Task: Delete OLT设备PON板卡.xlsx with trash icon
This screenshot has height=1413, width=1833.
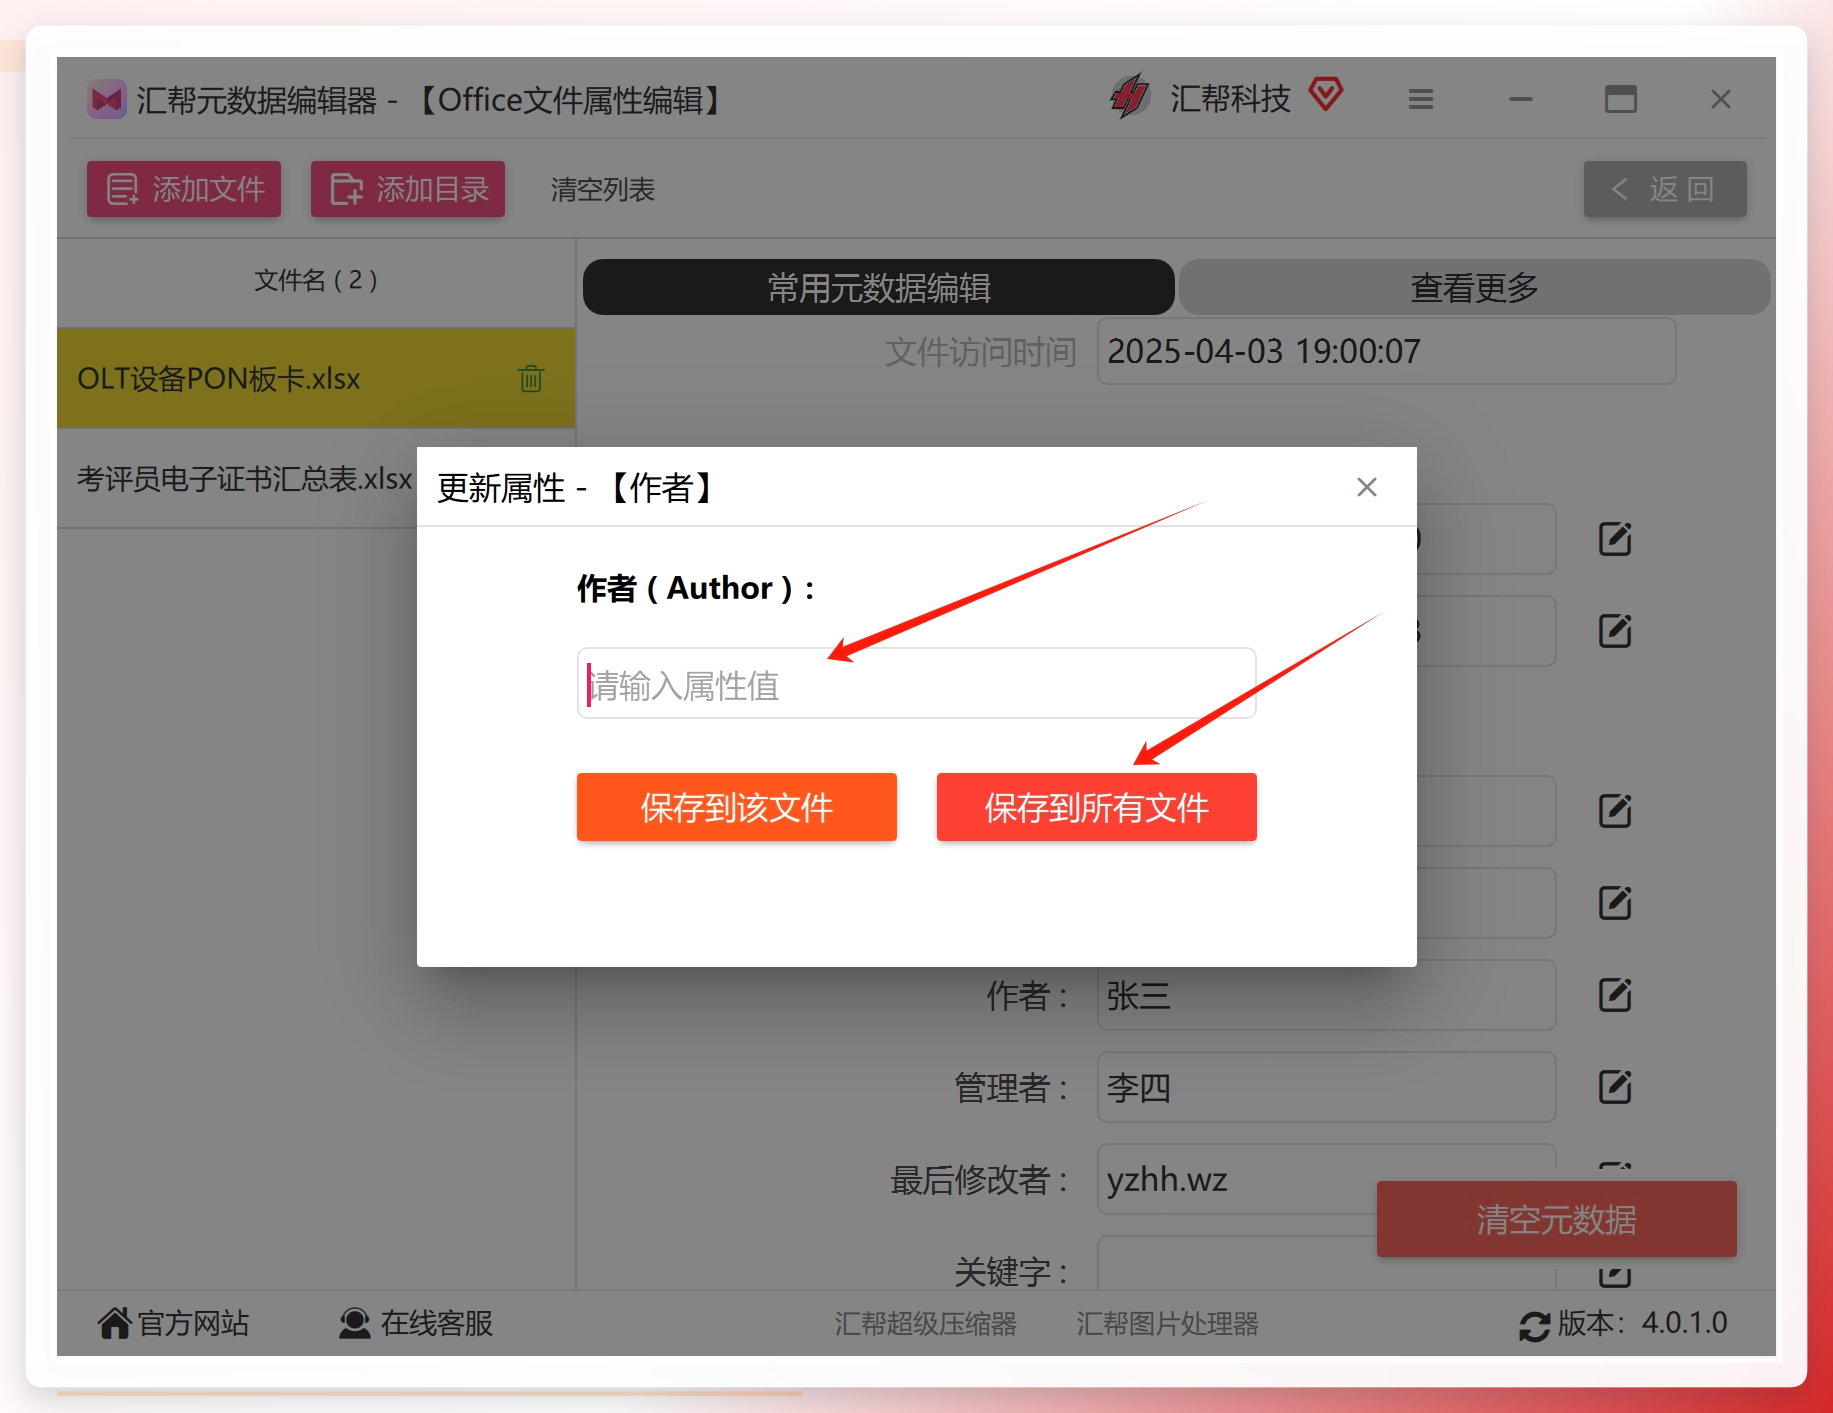Action: click(531, 378)
